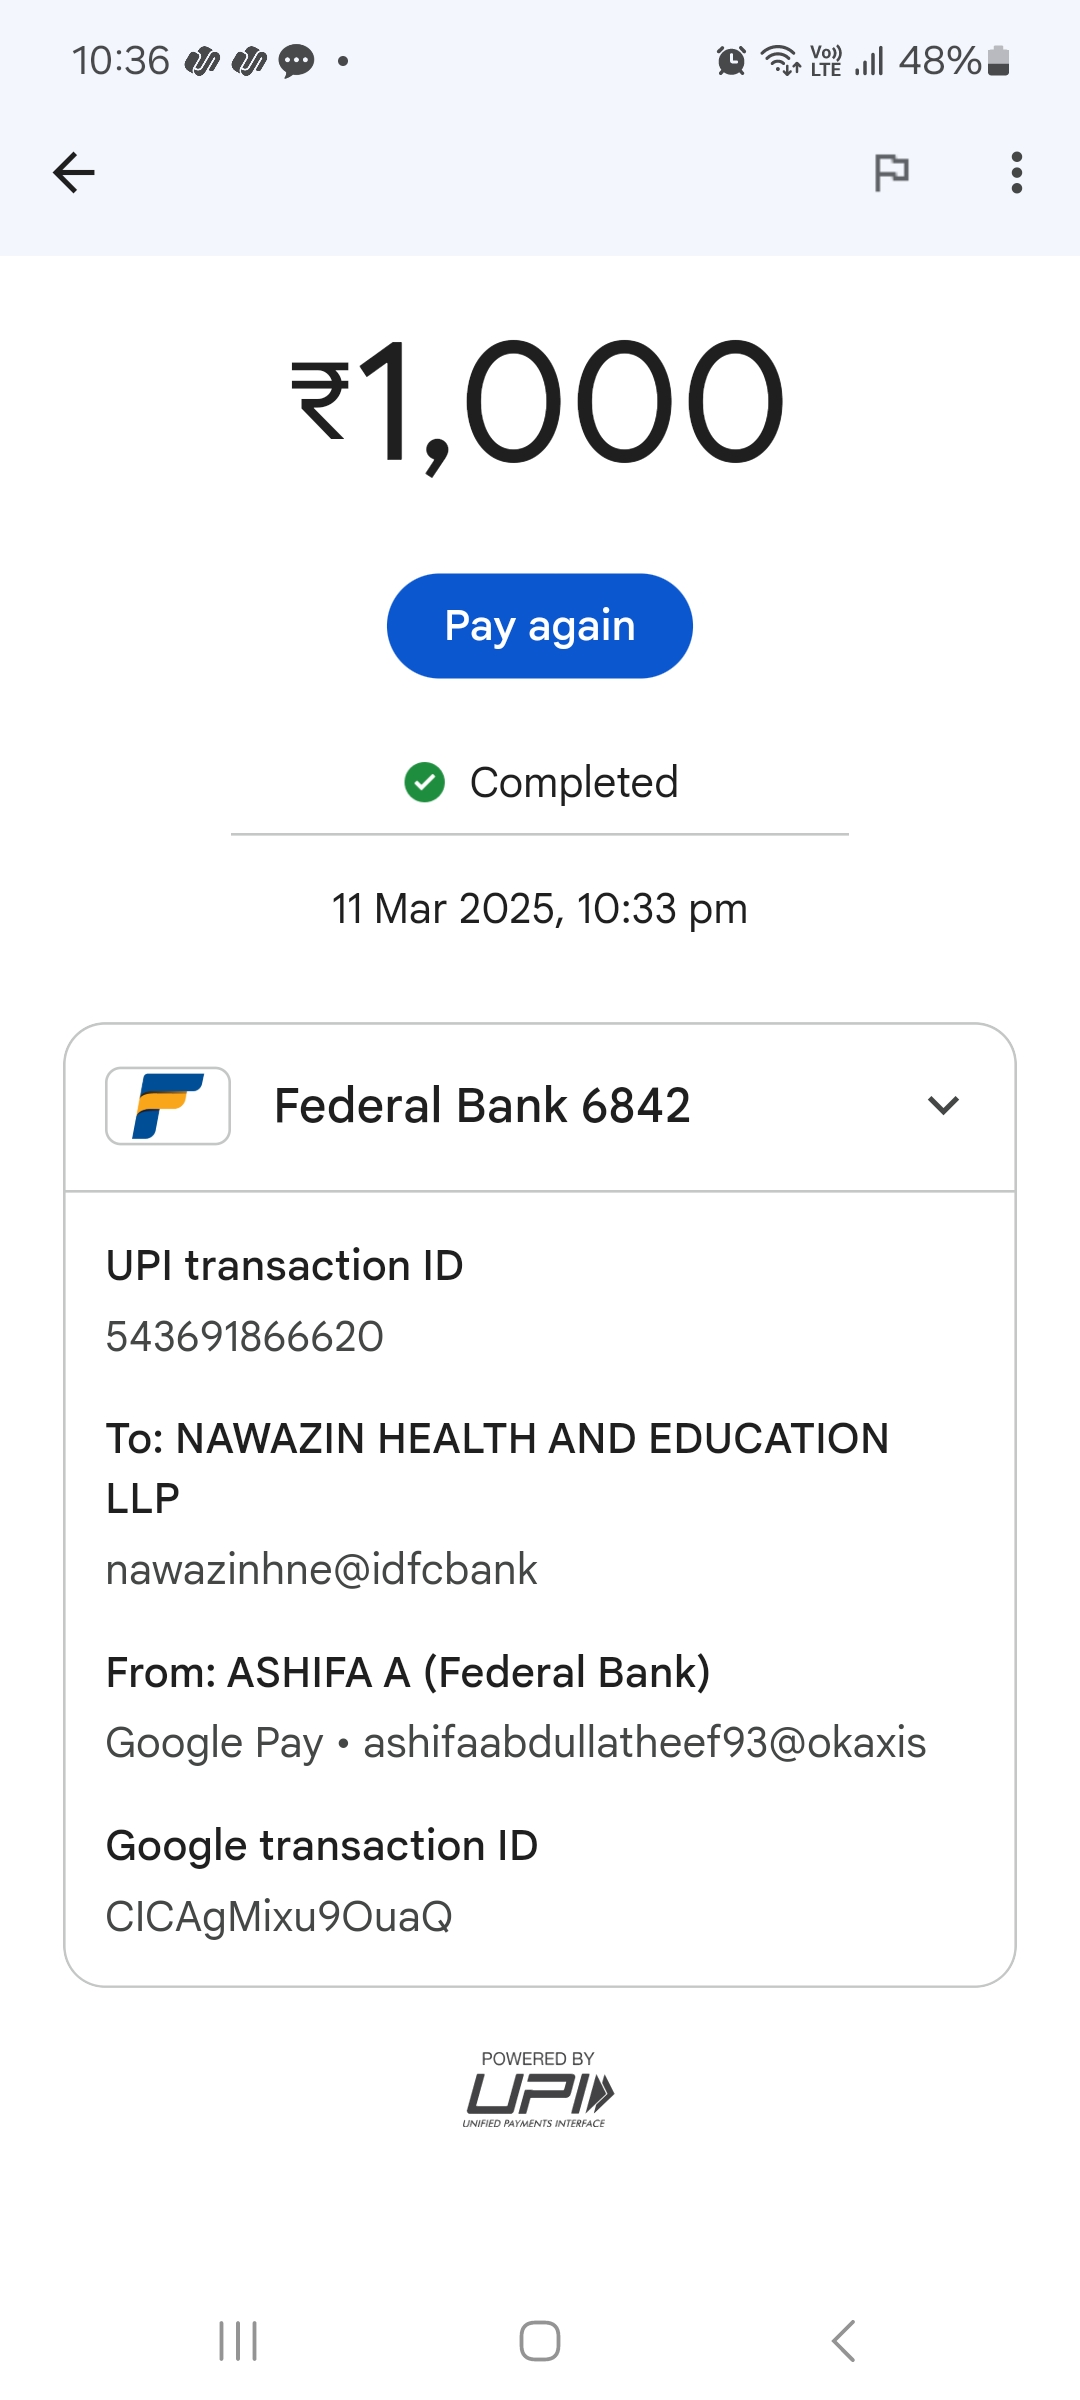Tap the Android navigation back chevron
The width and height of the screenshot is (1080, 2400).
click(843, 2341)
